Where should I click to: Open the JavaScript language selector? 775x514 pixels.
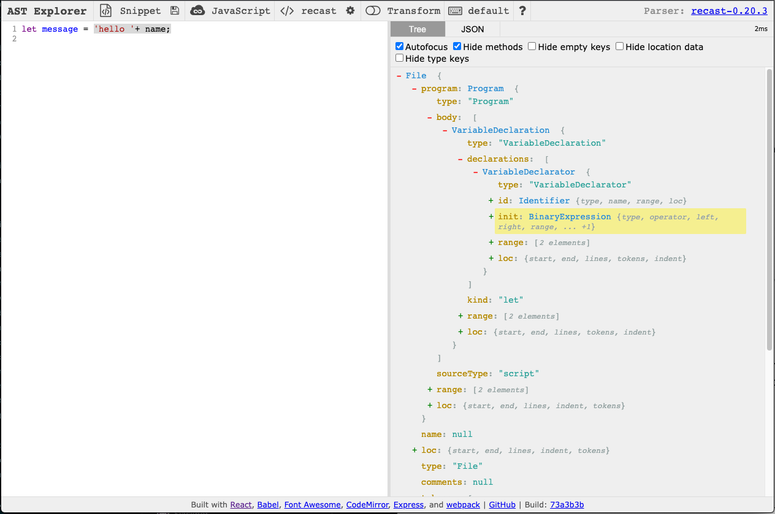coord(230,11)
